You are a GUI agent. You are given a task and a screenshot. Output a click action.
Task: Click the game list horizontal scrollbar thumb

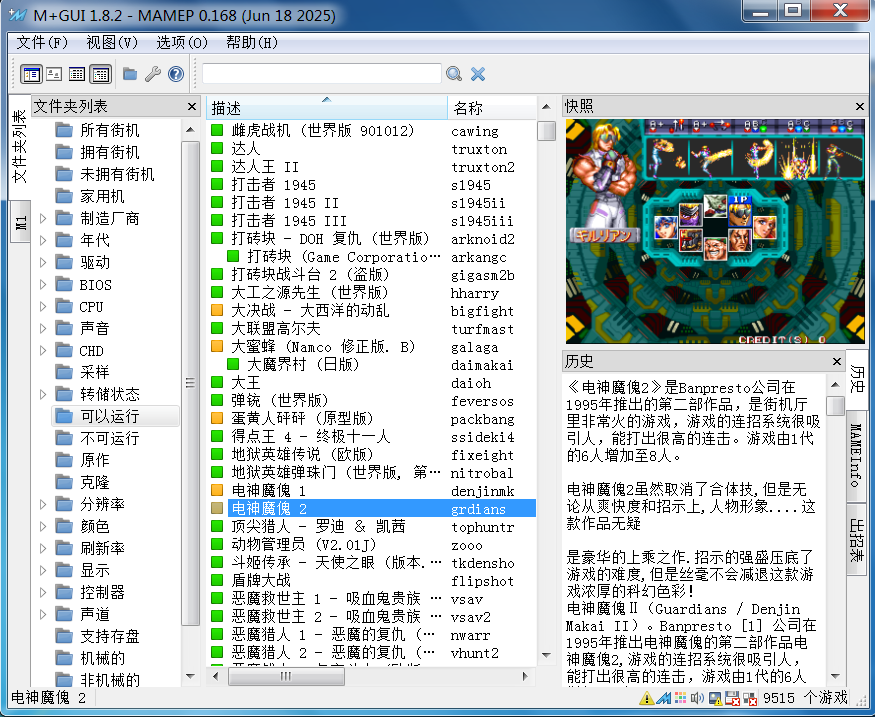(x=286, y=676)
